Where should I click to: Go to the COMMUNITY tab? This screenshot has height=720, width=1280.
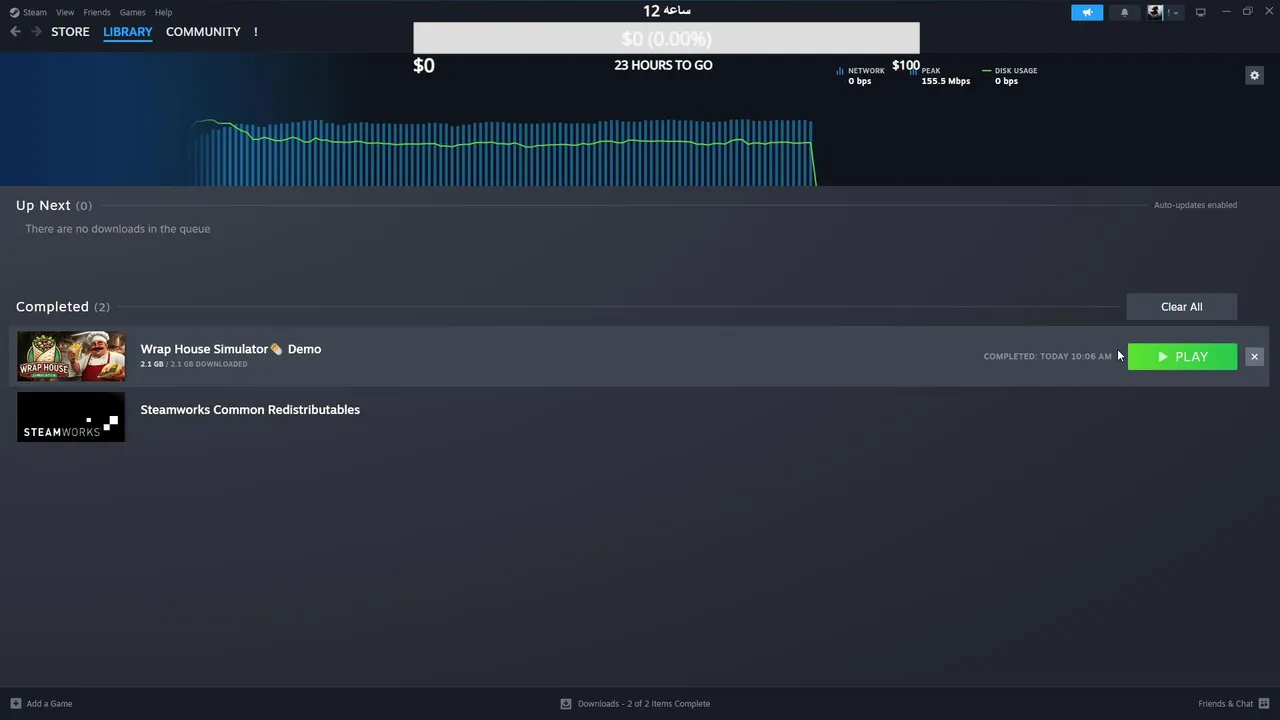tap(203, 32)
